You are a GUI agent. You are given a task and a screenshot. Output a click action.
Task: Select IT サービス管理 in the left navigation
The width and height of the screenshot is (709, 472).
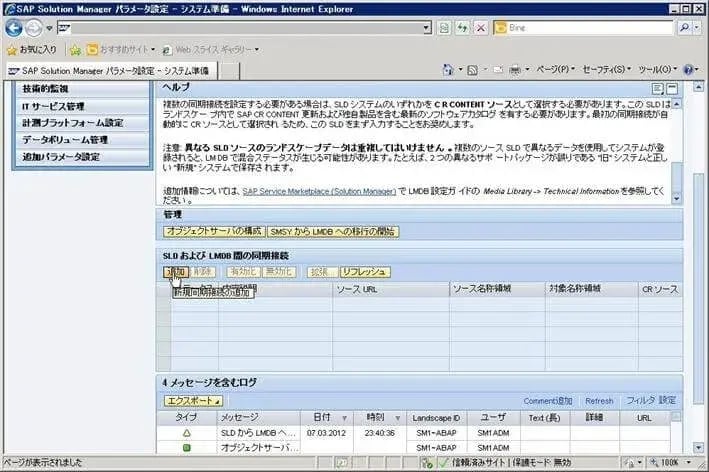83,106
